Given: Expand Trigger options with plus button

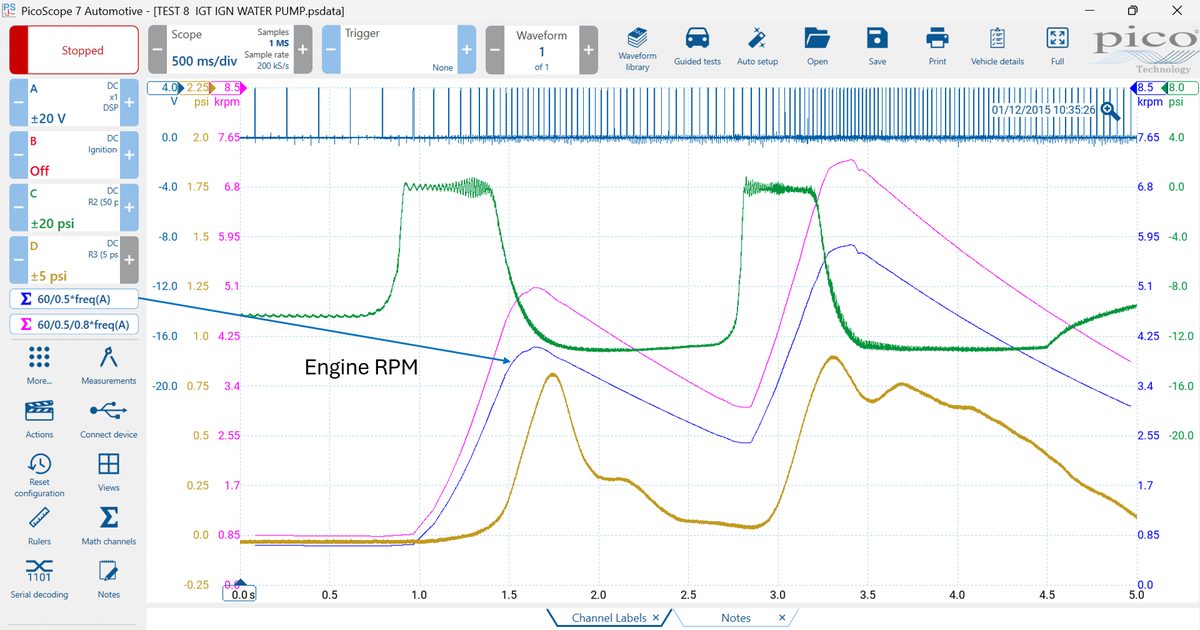Looking at the screenshot, I should click(466, 50).
